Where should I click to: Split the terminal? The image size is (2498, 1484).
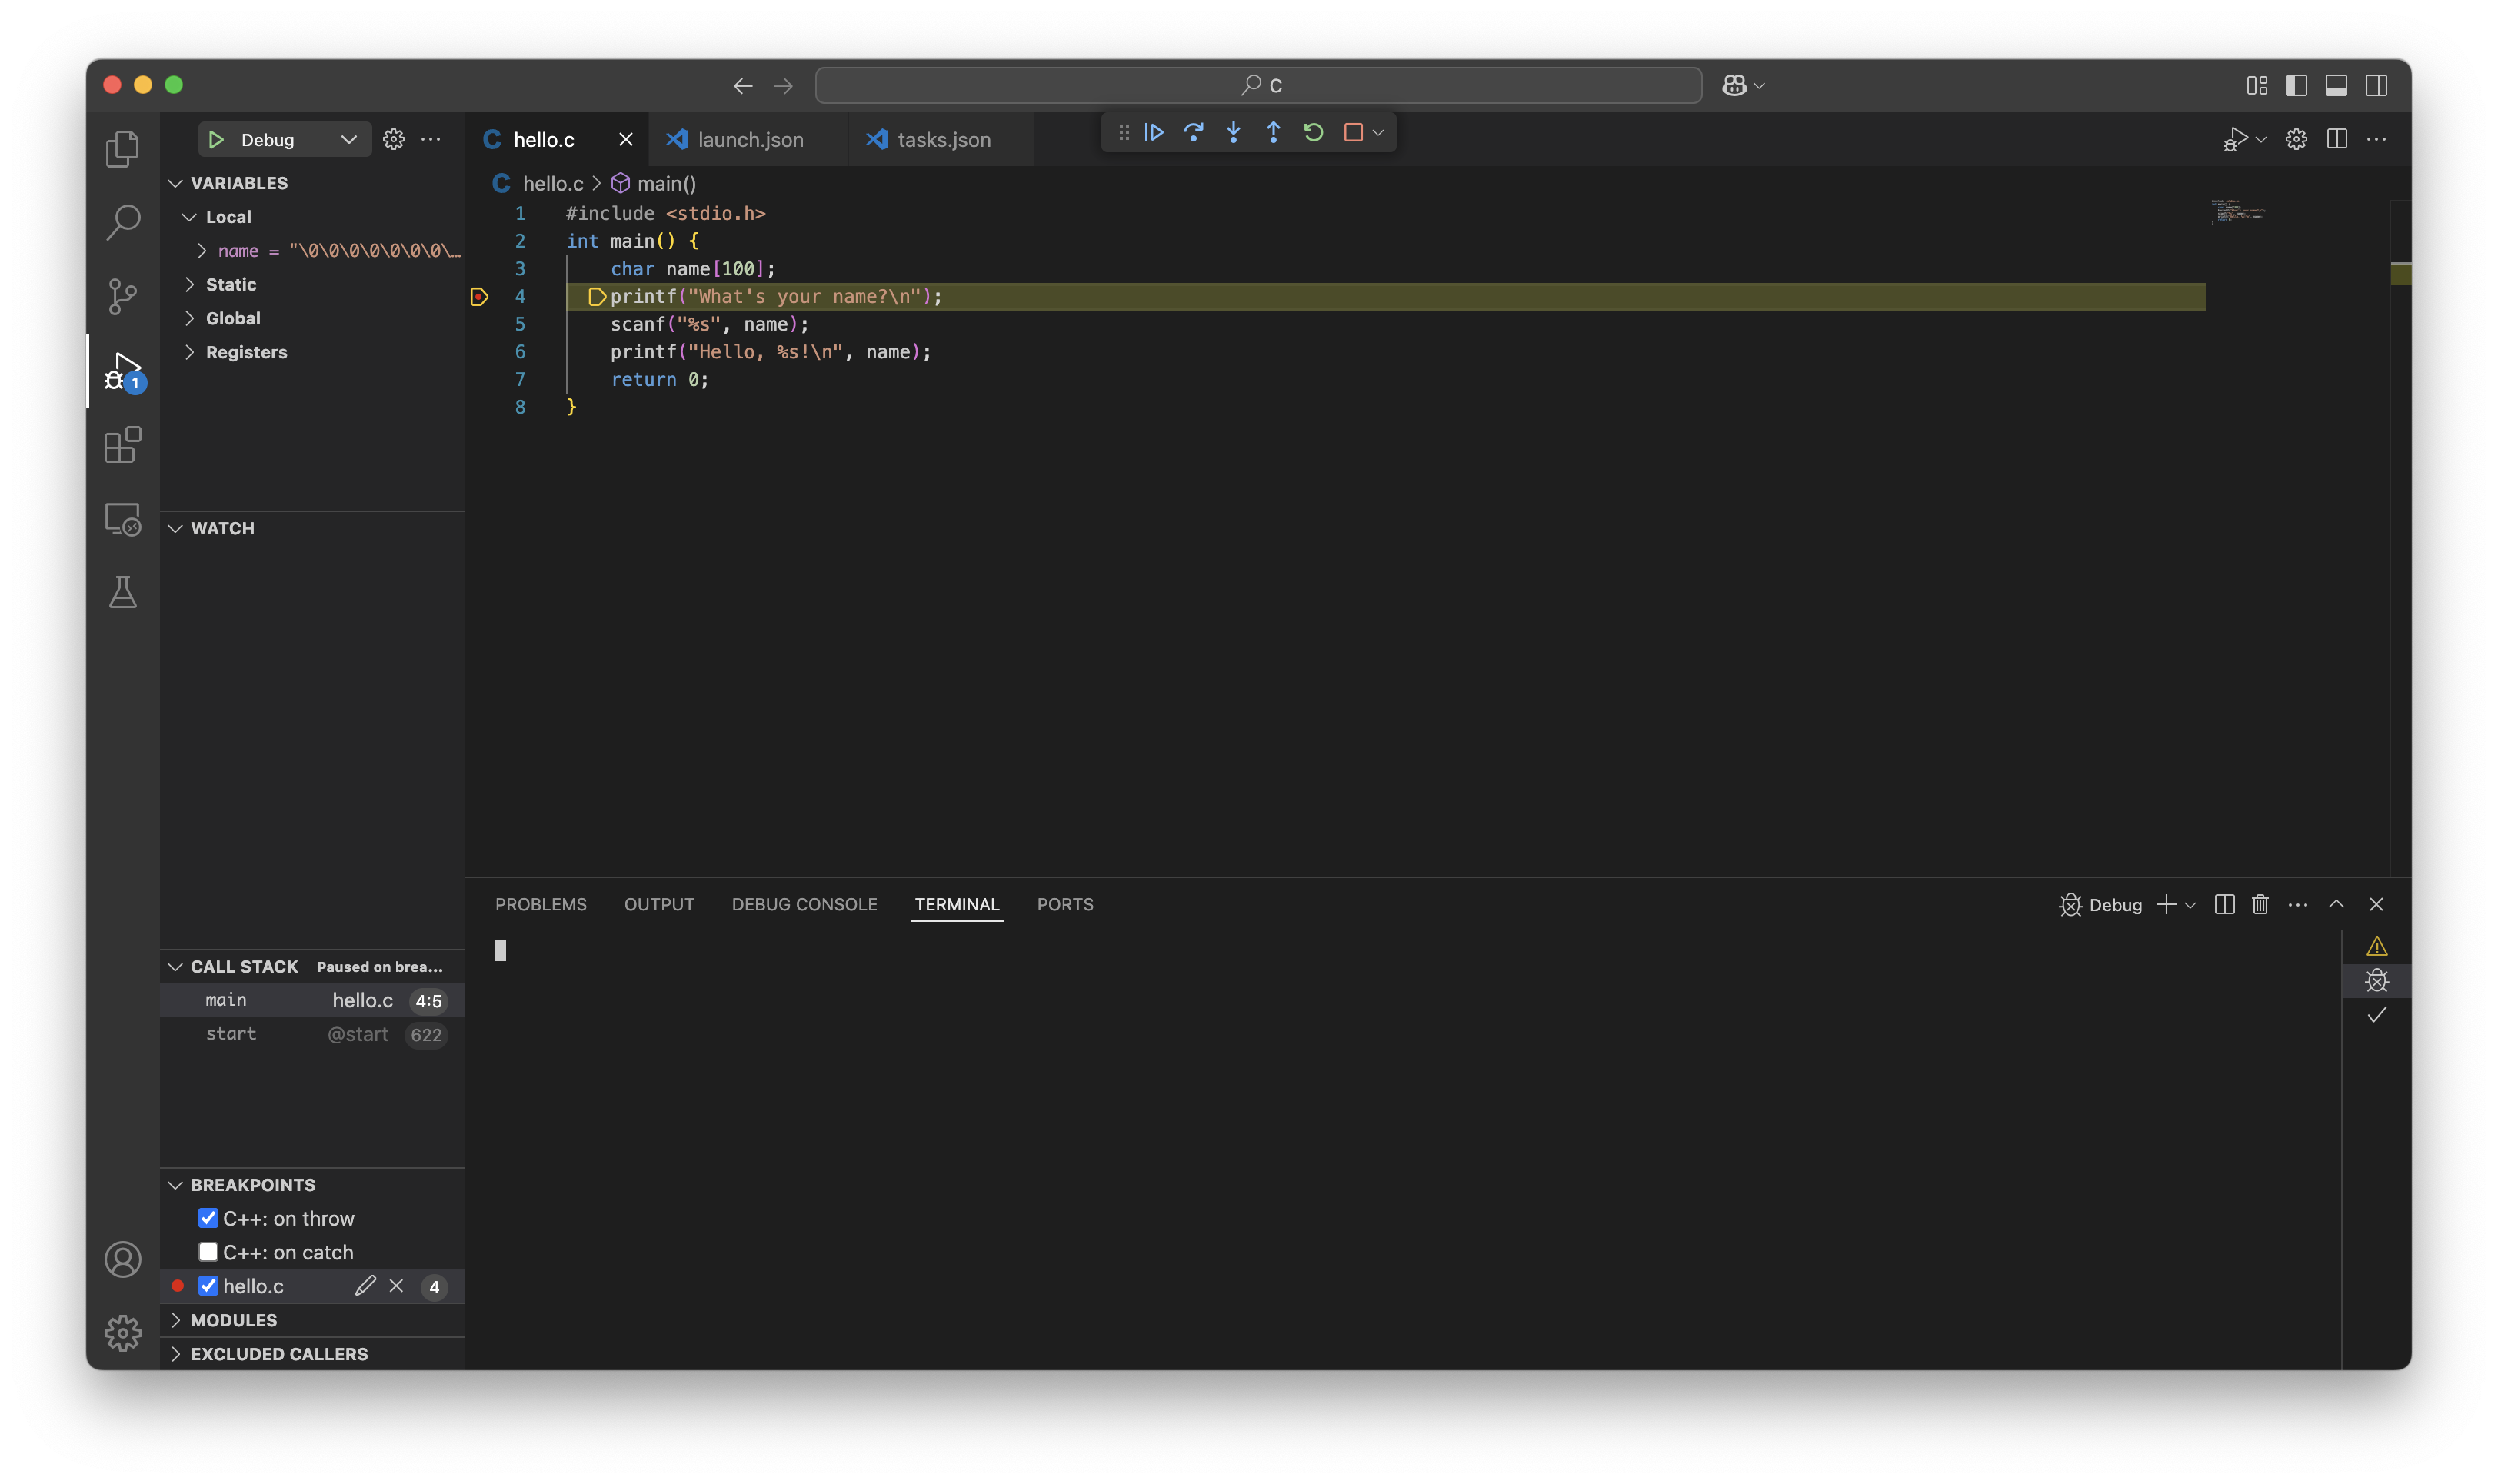point(2224,904)
